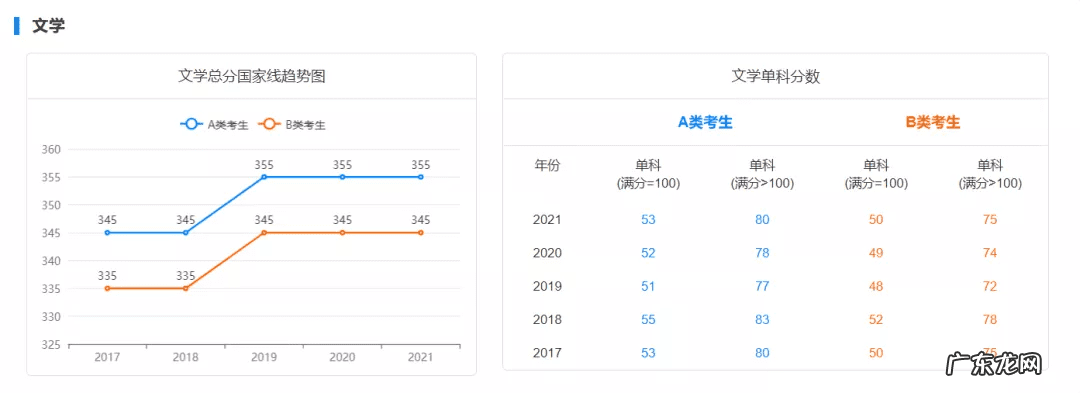Click 2019 row B类 score 72
Screen dimensions: 1080x393
point(990,286)
